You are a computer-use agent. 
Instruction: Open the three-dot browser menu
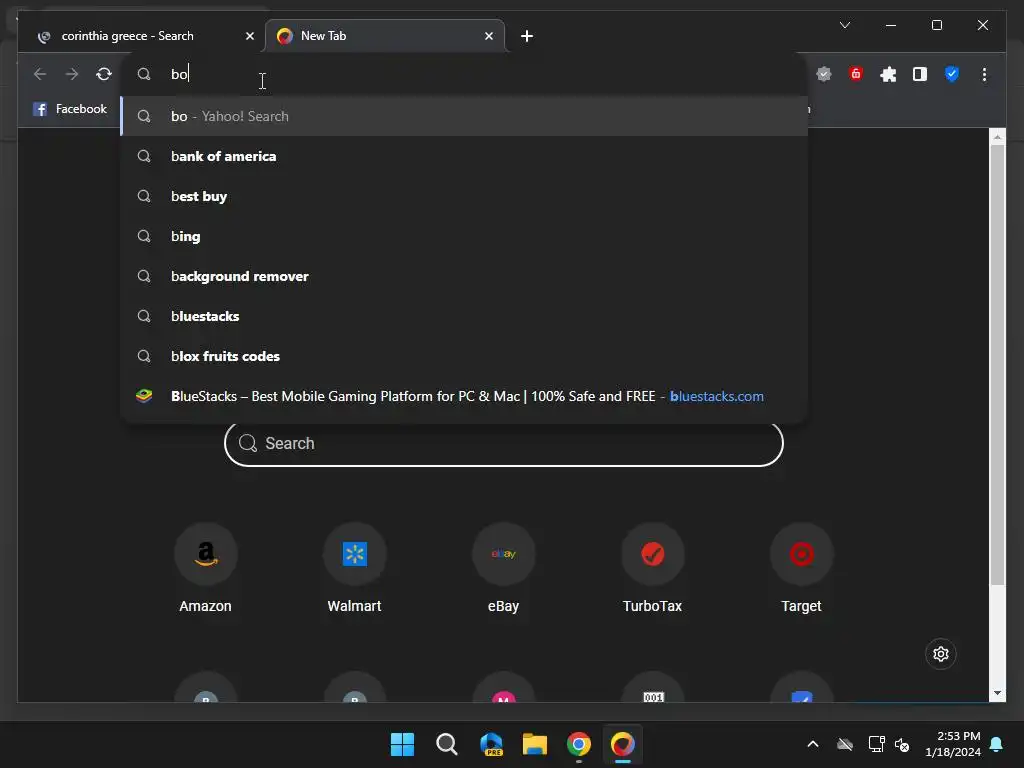(984, 74)
